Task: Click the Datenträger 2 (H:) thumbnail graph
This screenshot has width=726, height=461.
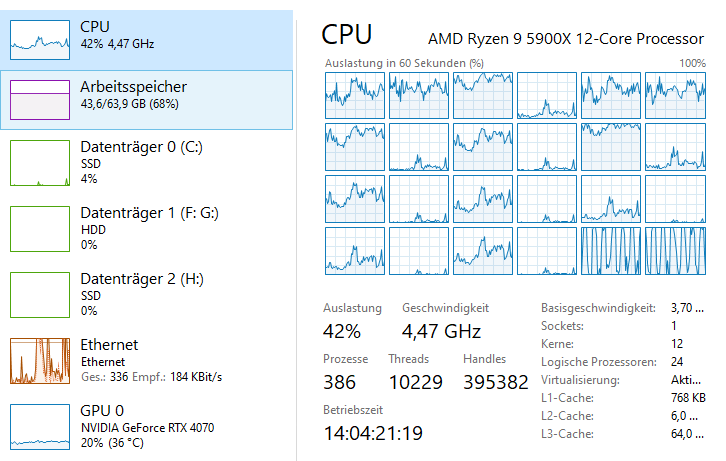Action: point(40,294)
